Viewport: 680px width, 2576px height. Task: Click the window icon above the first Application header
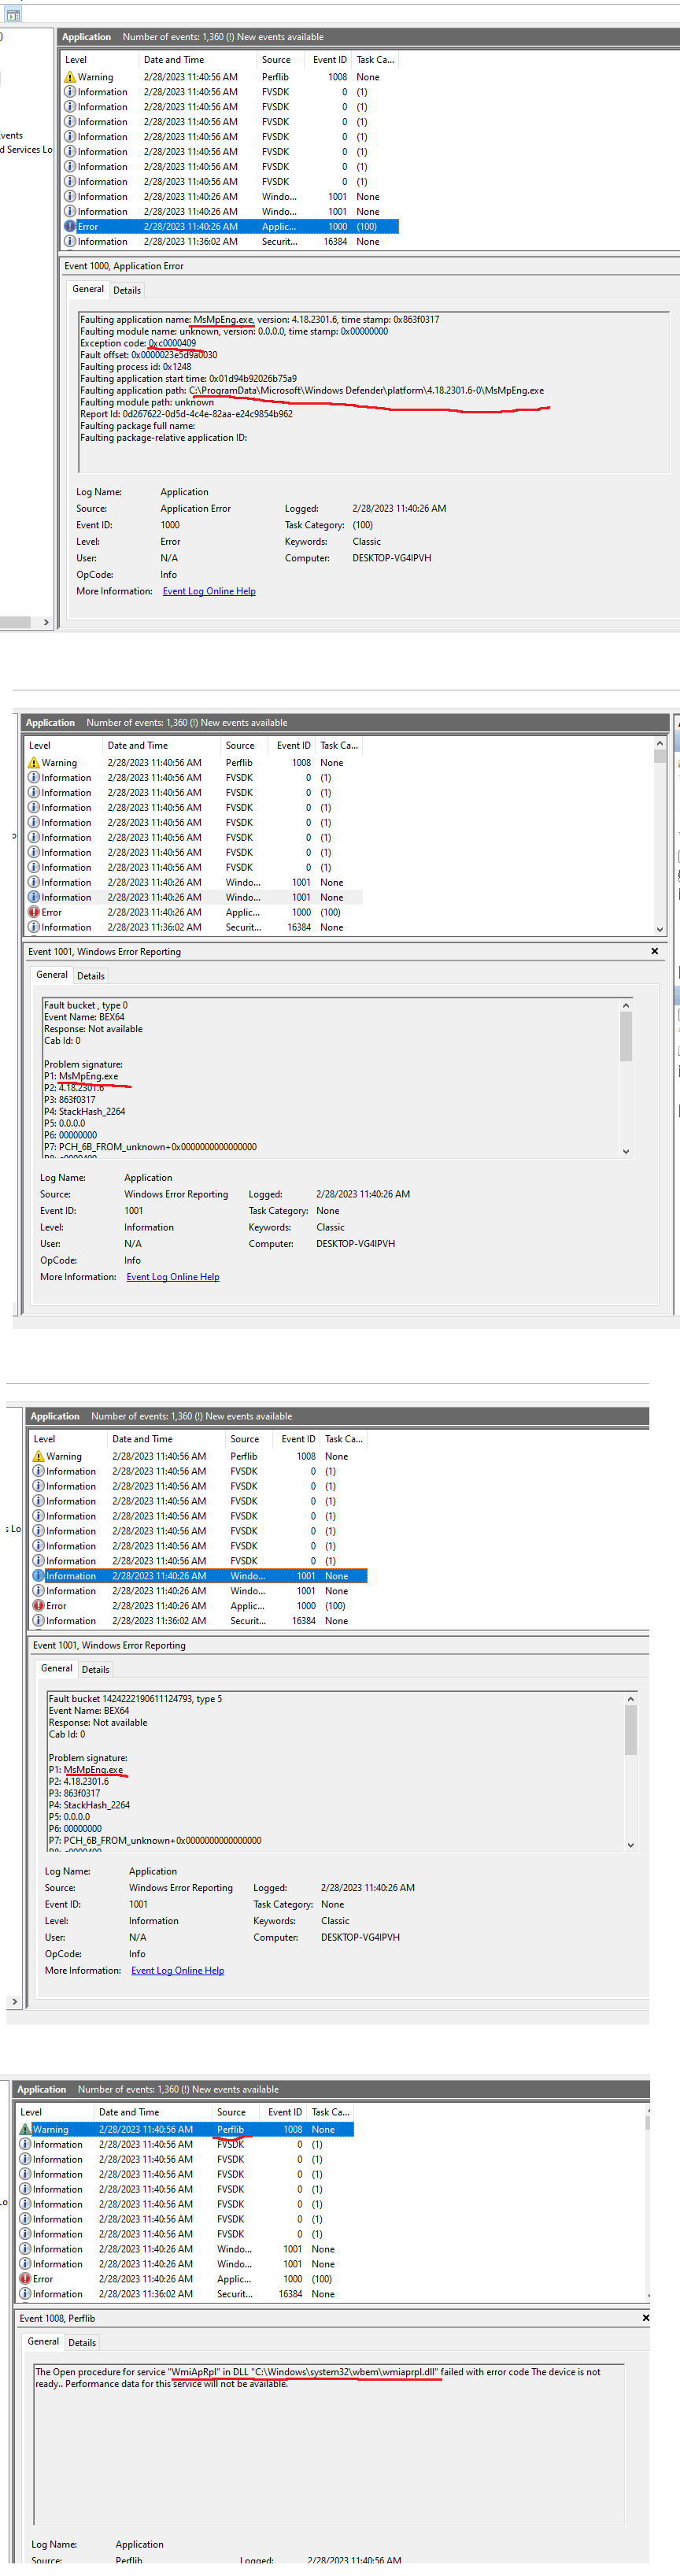(x=13, y=15)
